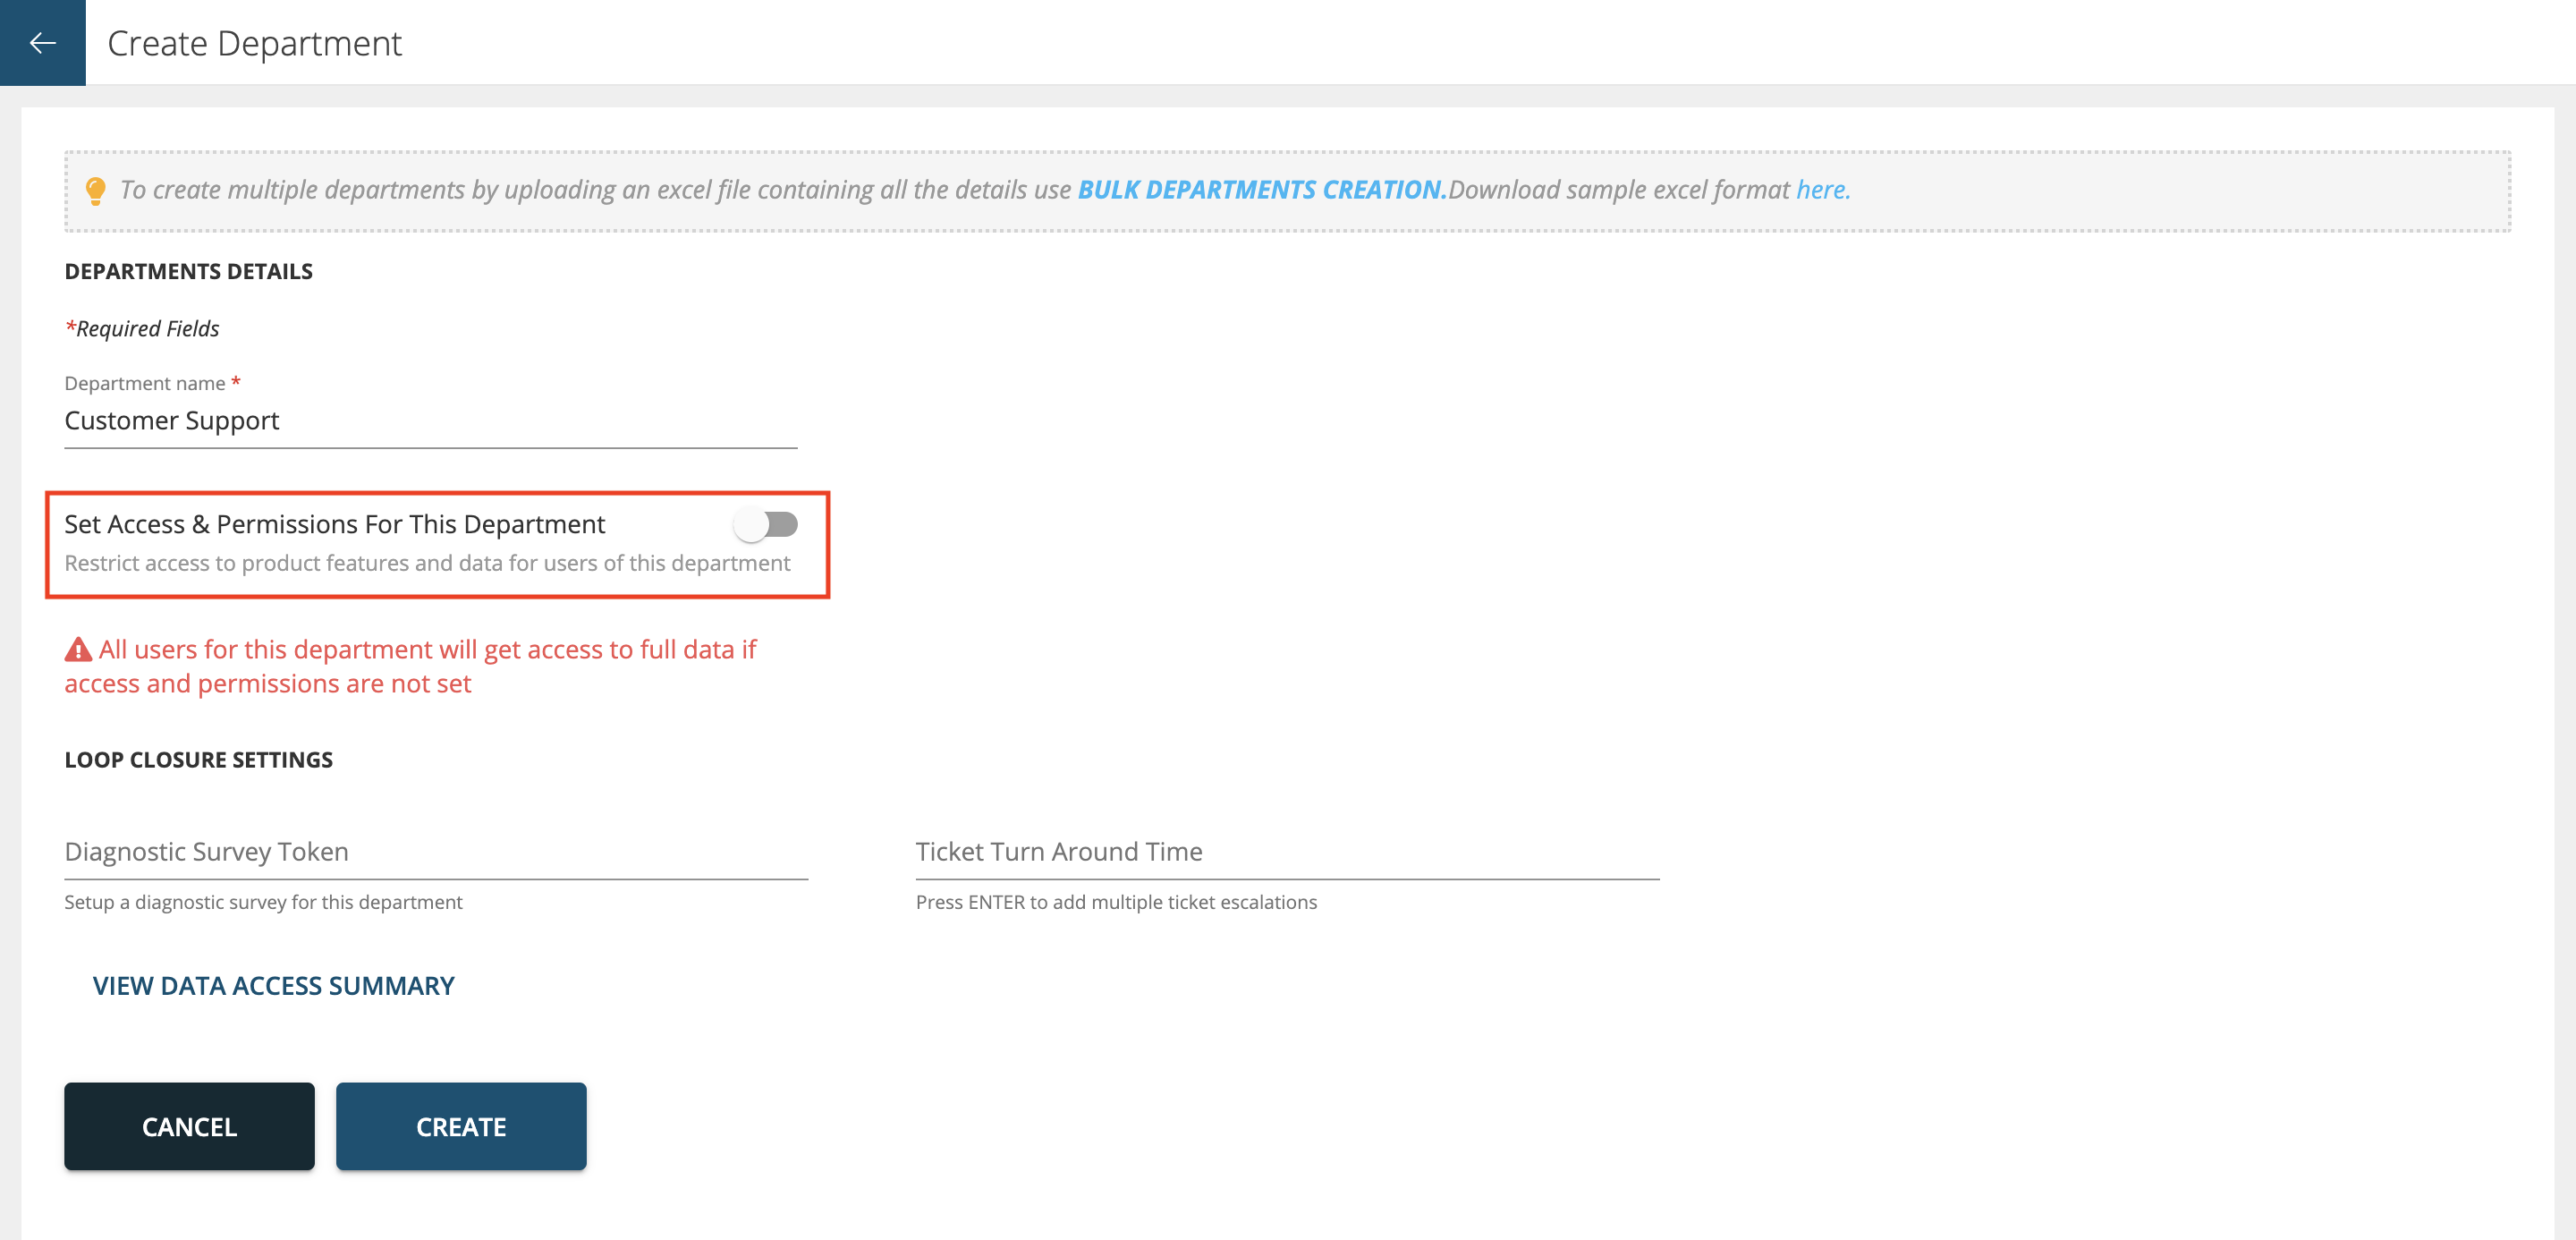Click the Create Department page title
The width and height of the screenshot is (2576, 1240).
254,43
